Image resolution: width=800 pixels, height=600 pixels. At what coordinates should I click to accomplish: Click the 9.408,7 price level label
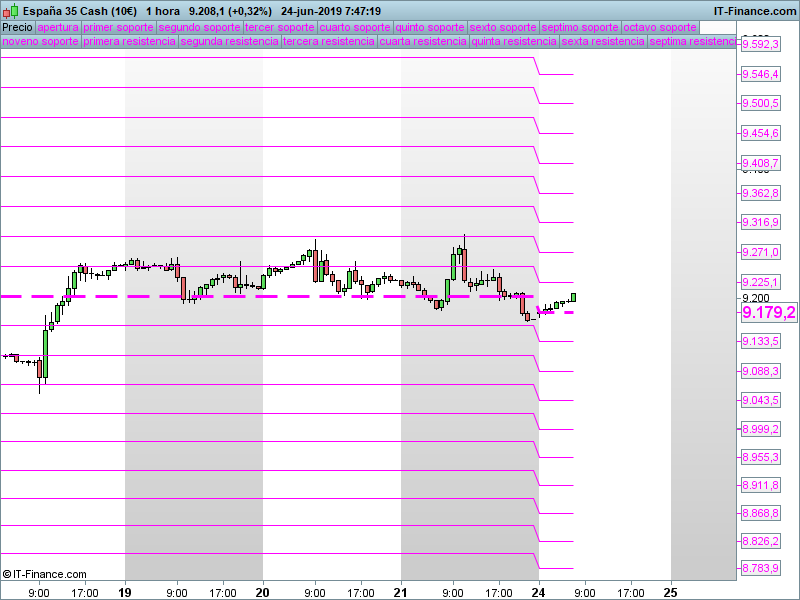[760, 163]
